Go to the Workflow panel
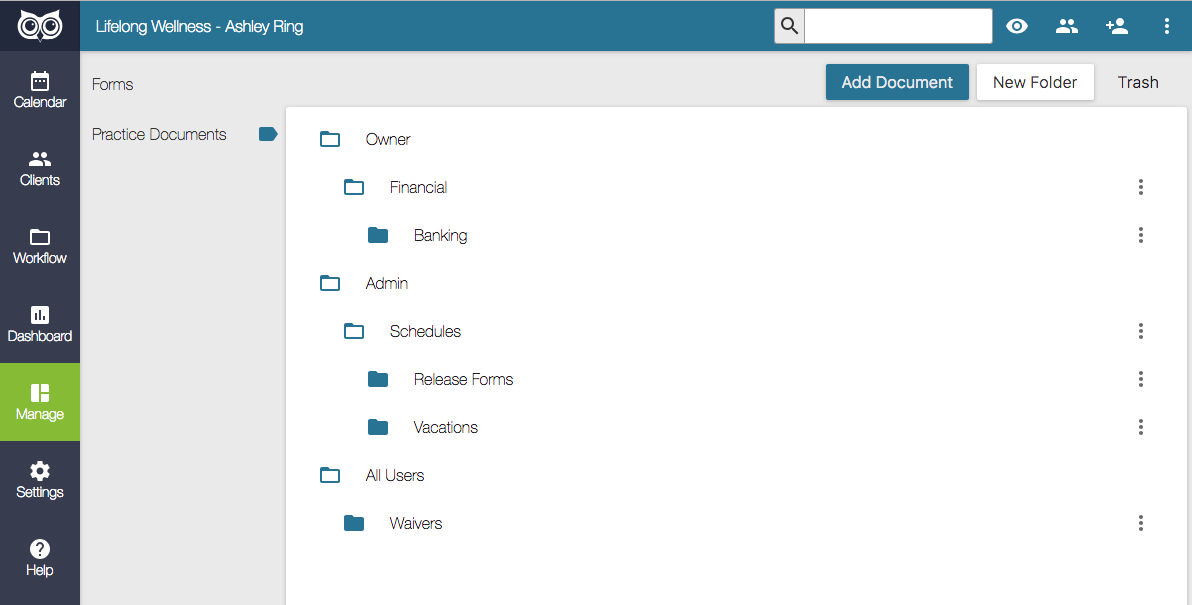 click(x=40, y=245)
